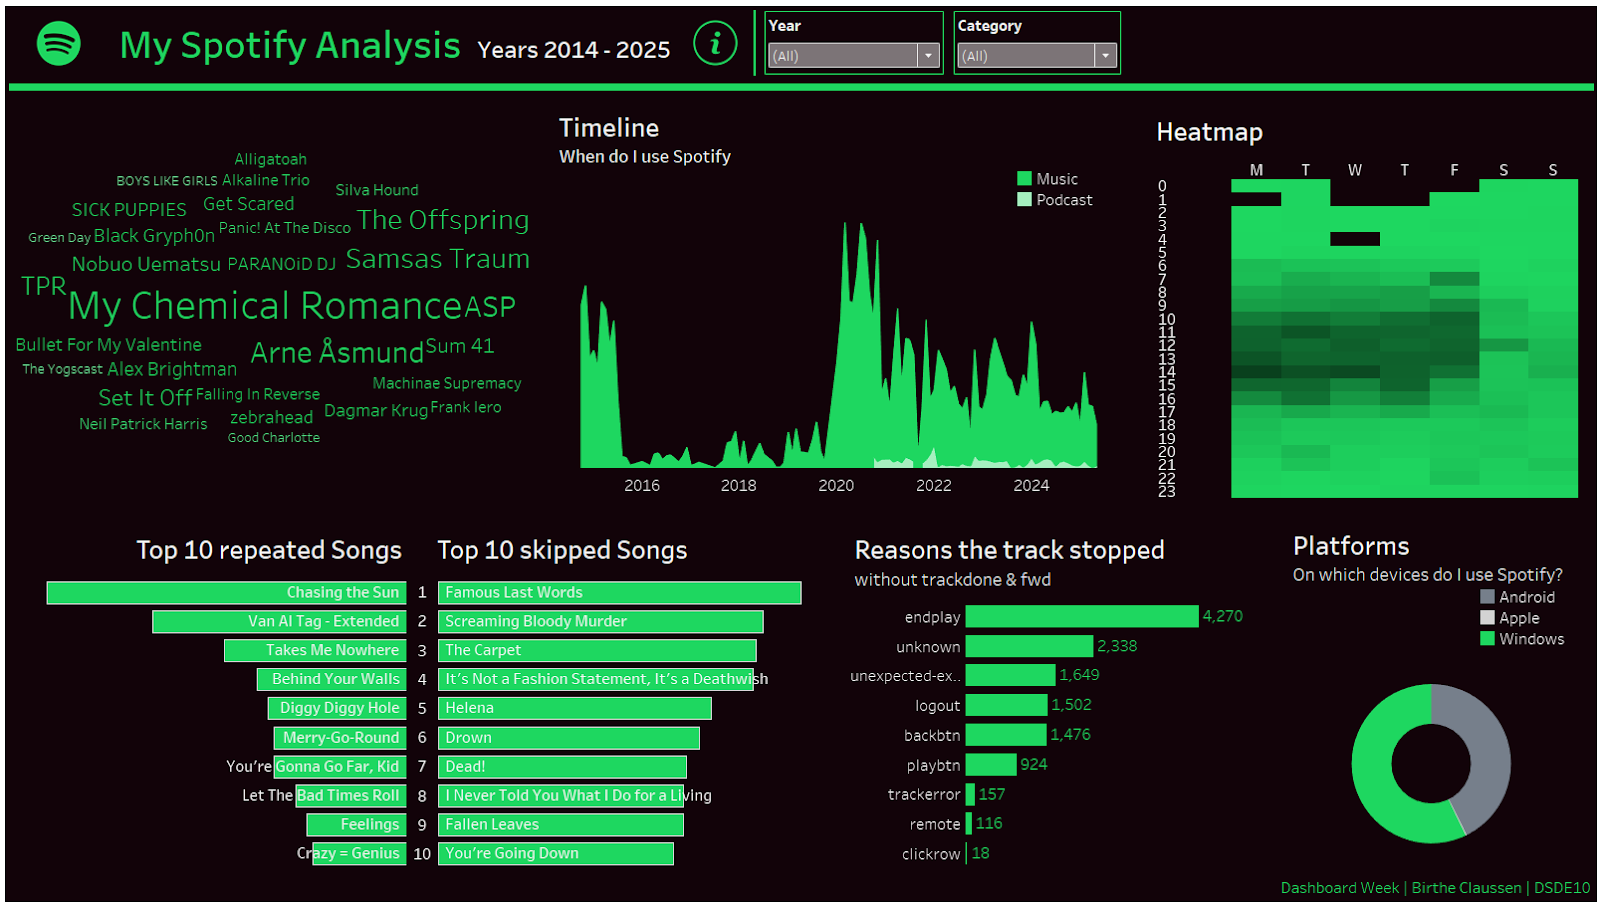
Task: Select the remote value 116
Action: pos(989,824)
